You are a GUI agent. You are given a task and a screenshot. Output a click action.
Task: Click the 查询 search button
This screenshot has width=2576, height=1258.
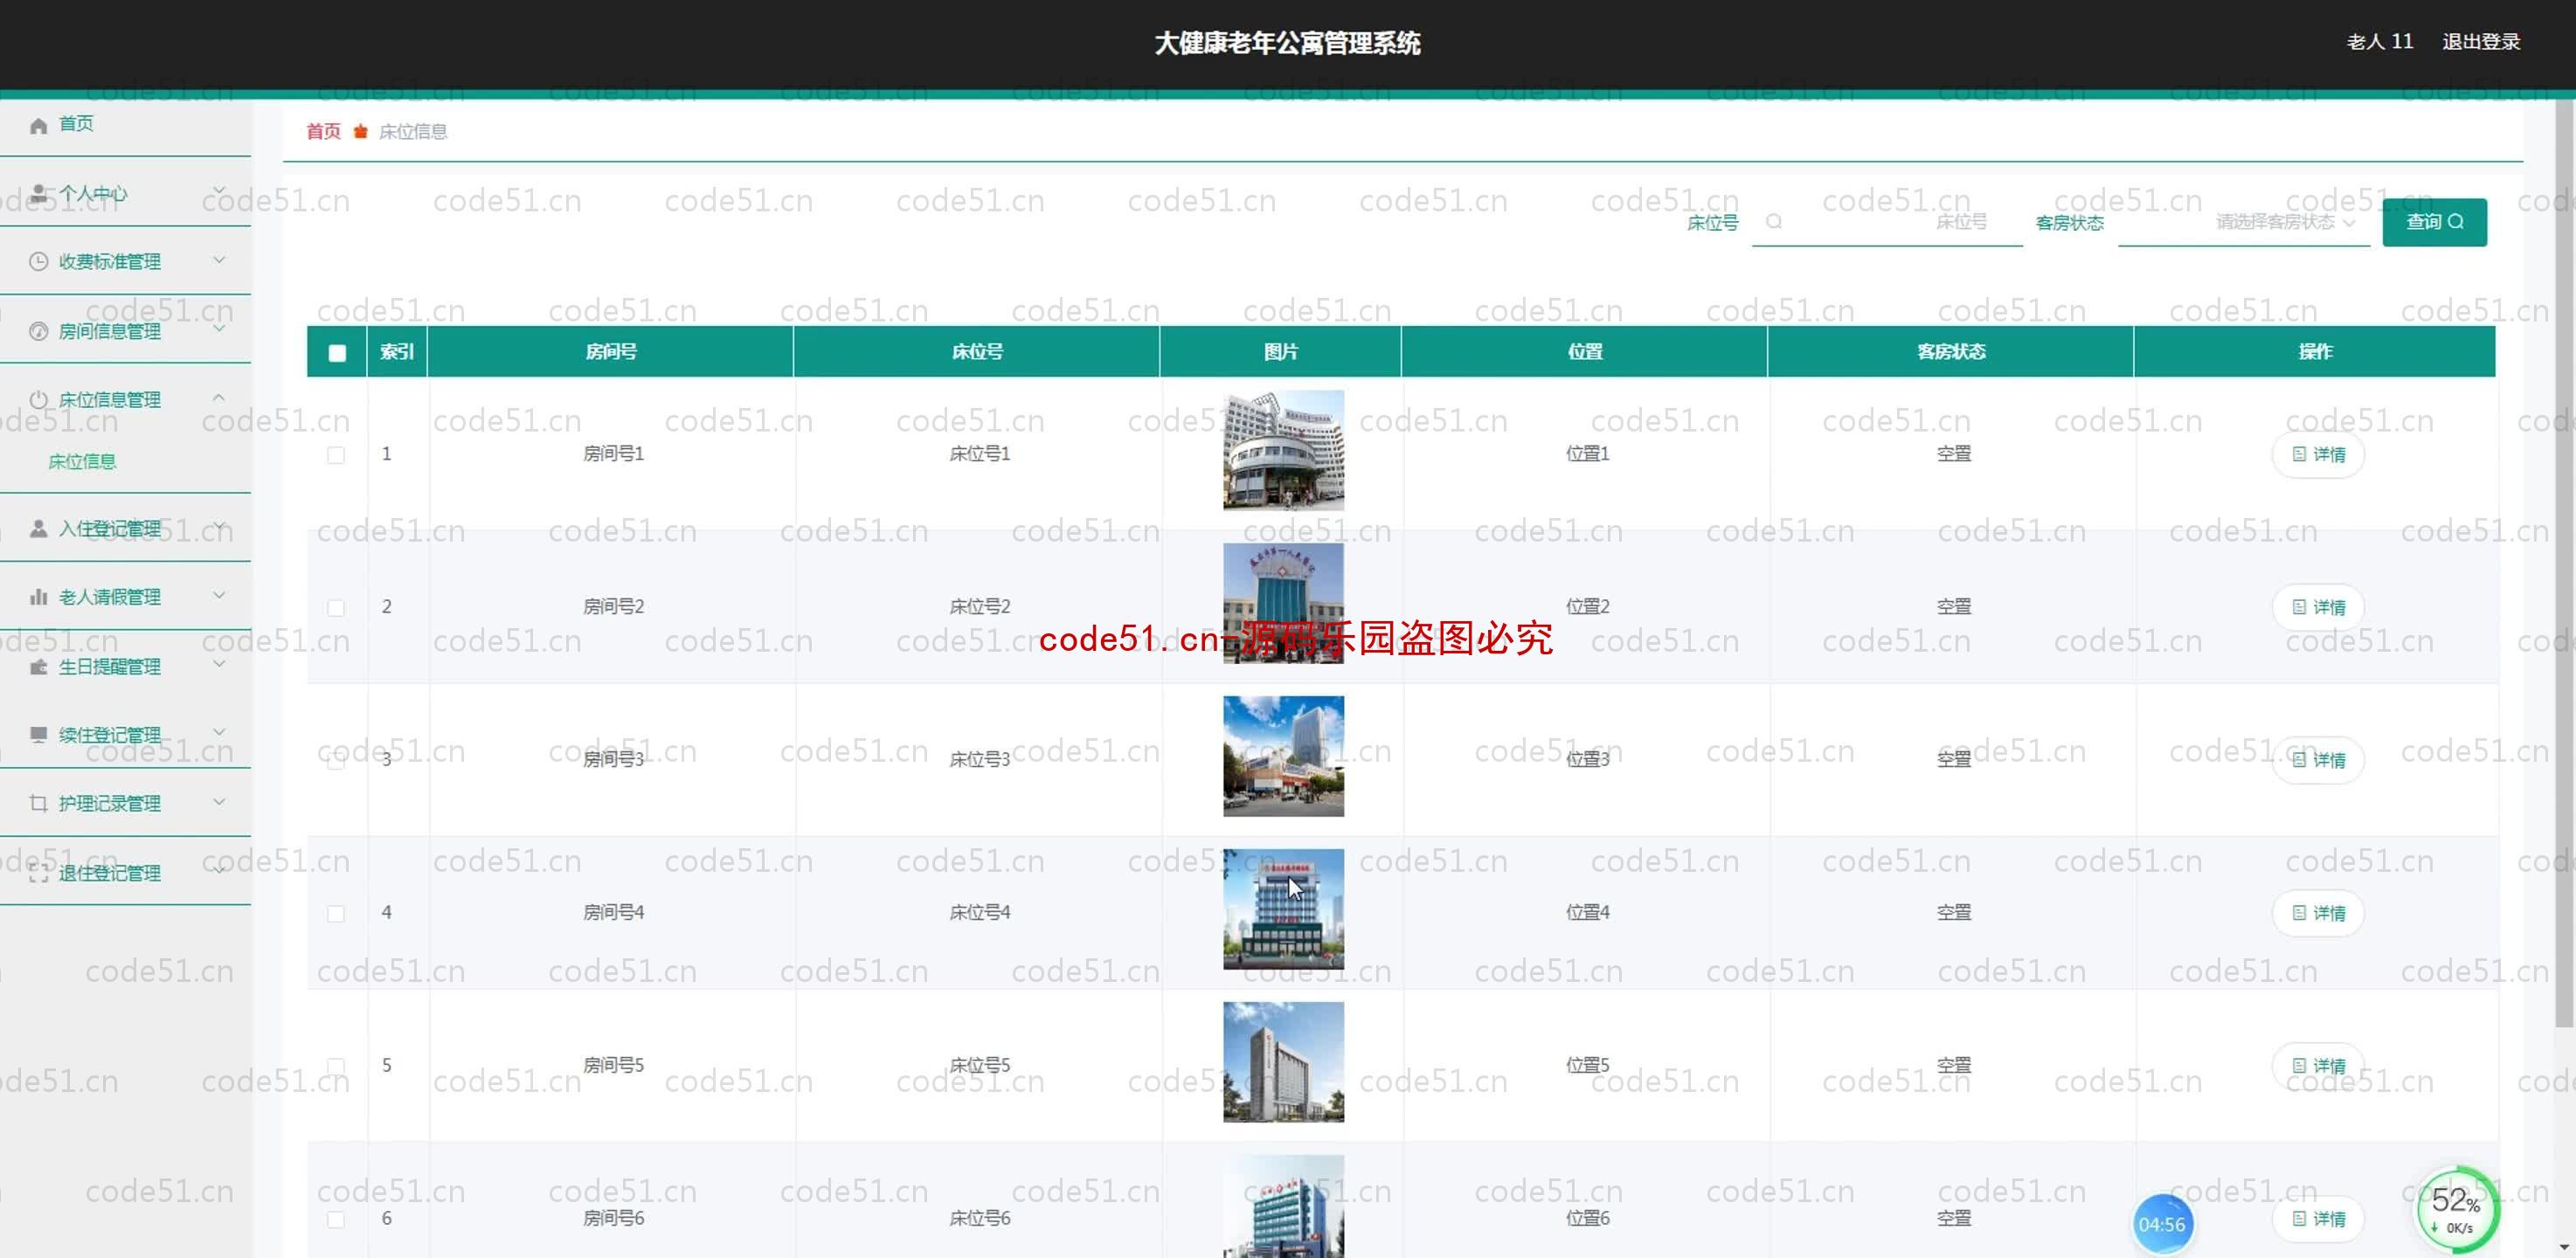[2434, 222]
